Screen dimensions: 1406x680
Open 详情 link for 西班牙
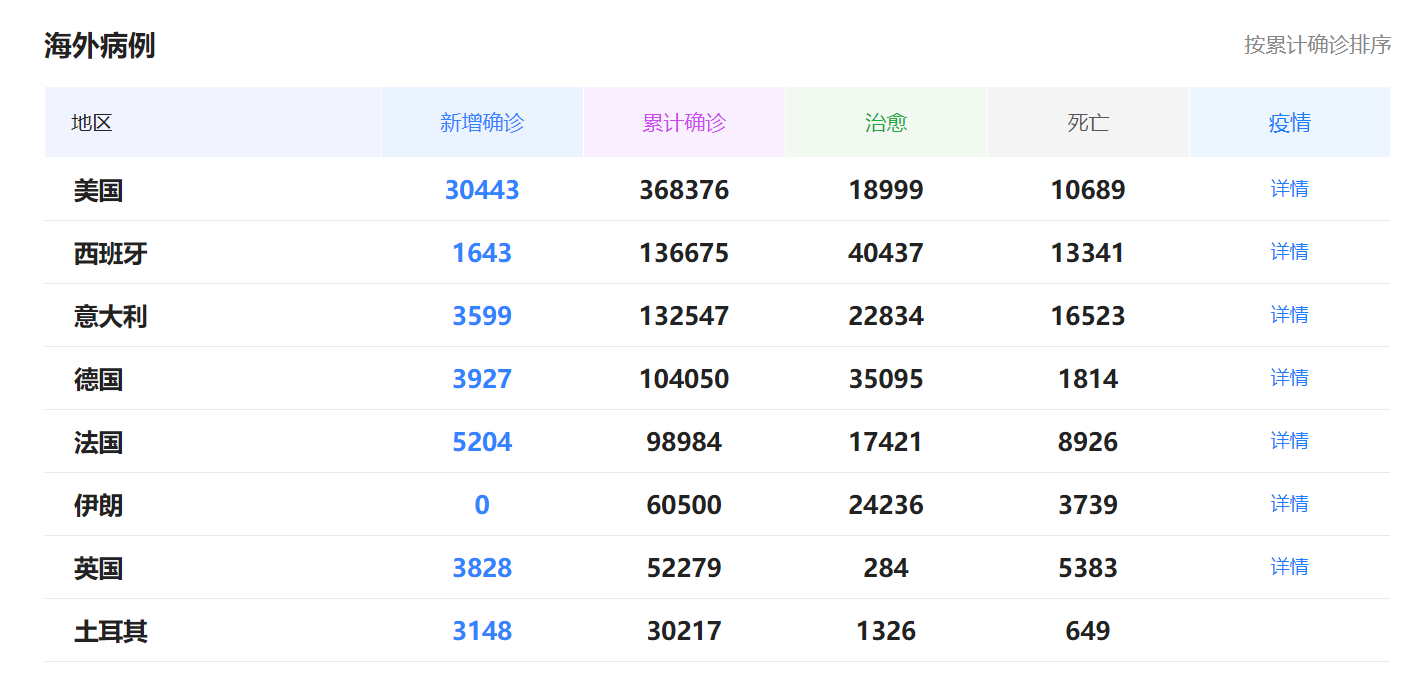click(1289, 252)
